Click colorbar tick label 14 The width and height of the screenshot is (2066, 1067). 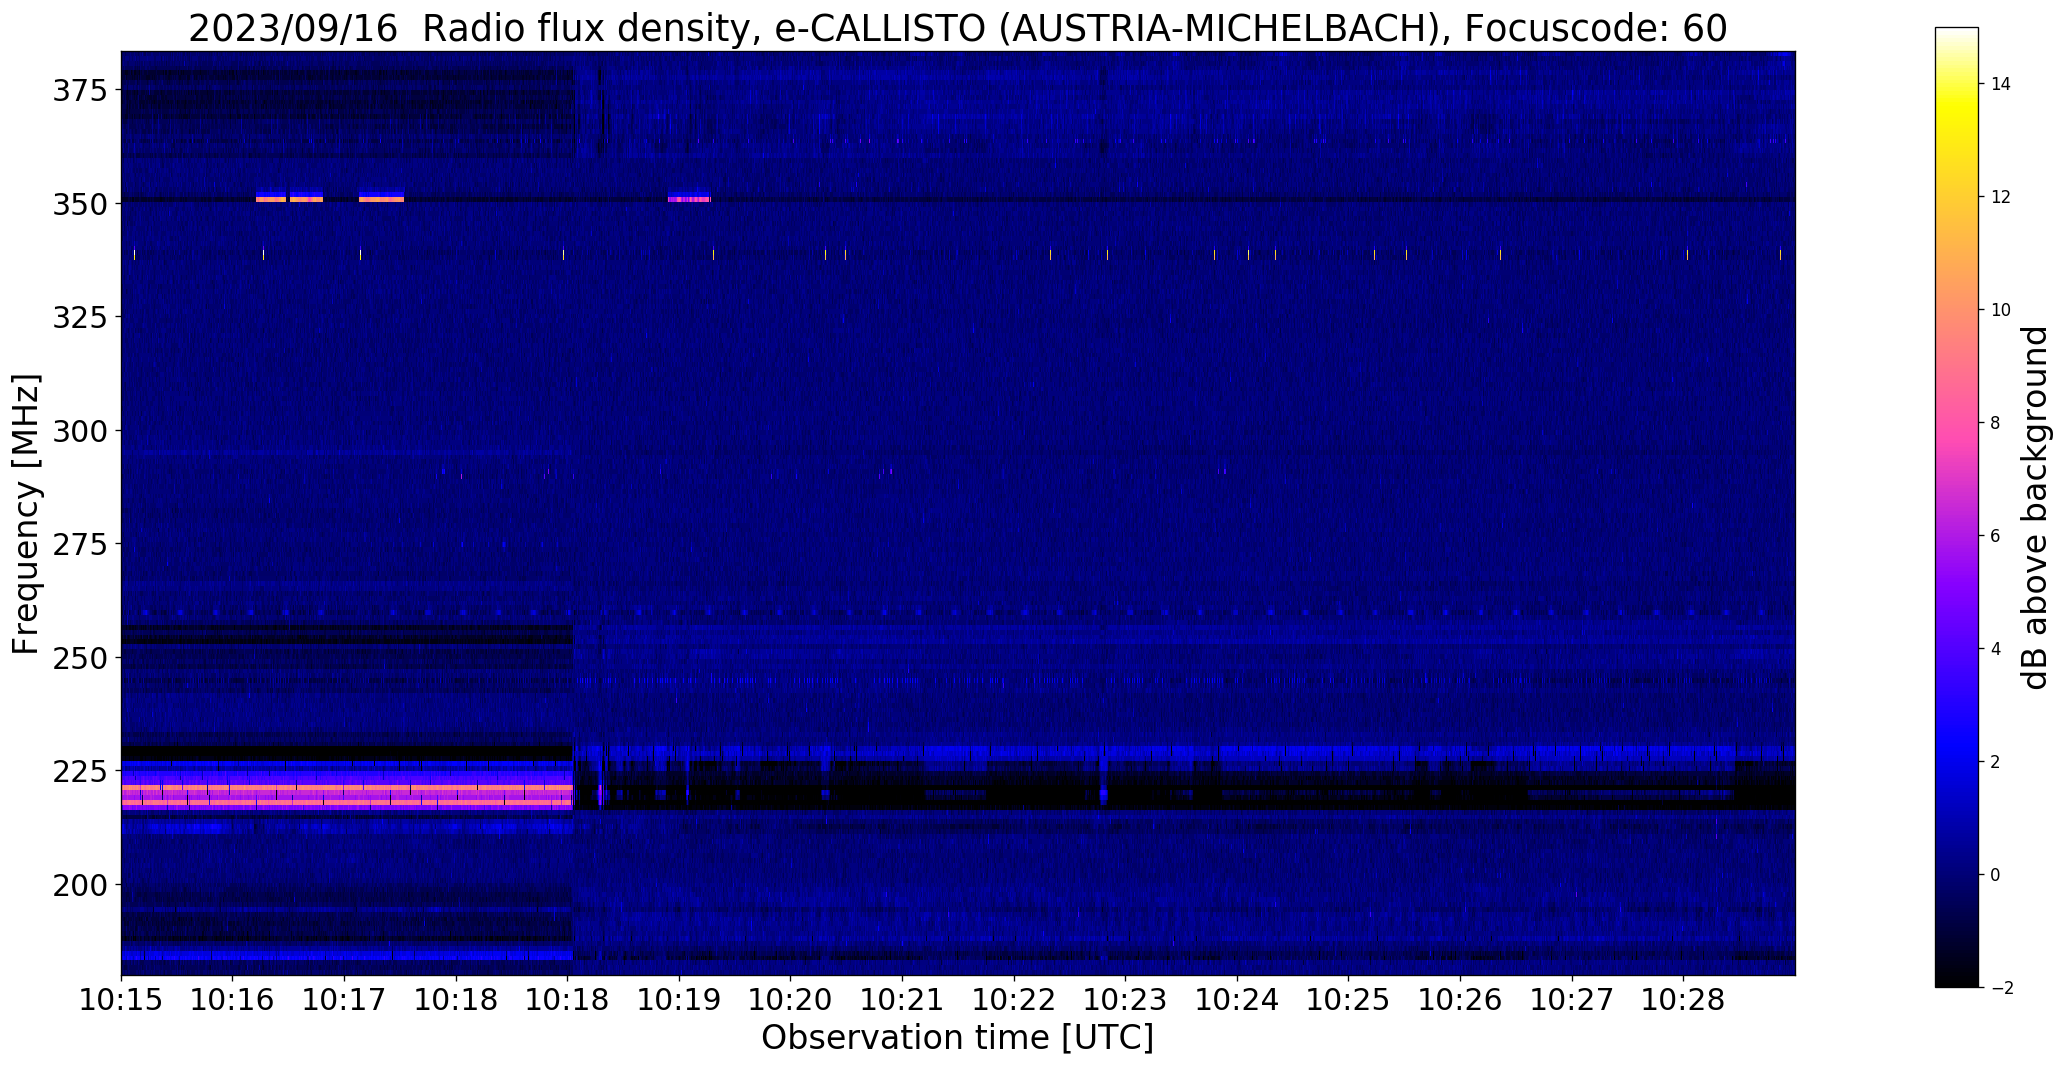tap(2001, 84)
